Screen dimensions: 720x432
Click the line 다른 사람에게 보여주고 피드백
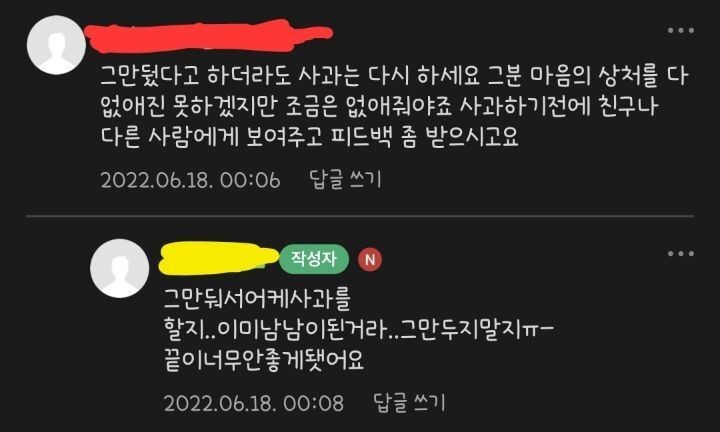tap(309, 136)
